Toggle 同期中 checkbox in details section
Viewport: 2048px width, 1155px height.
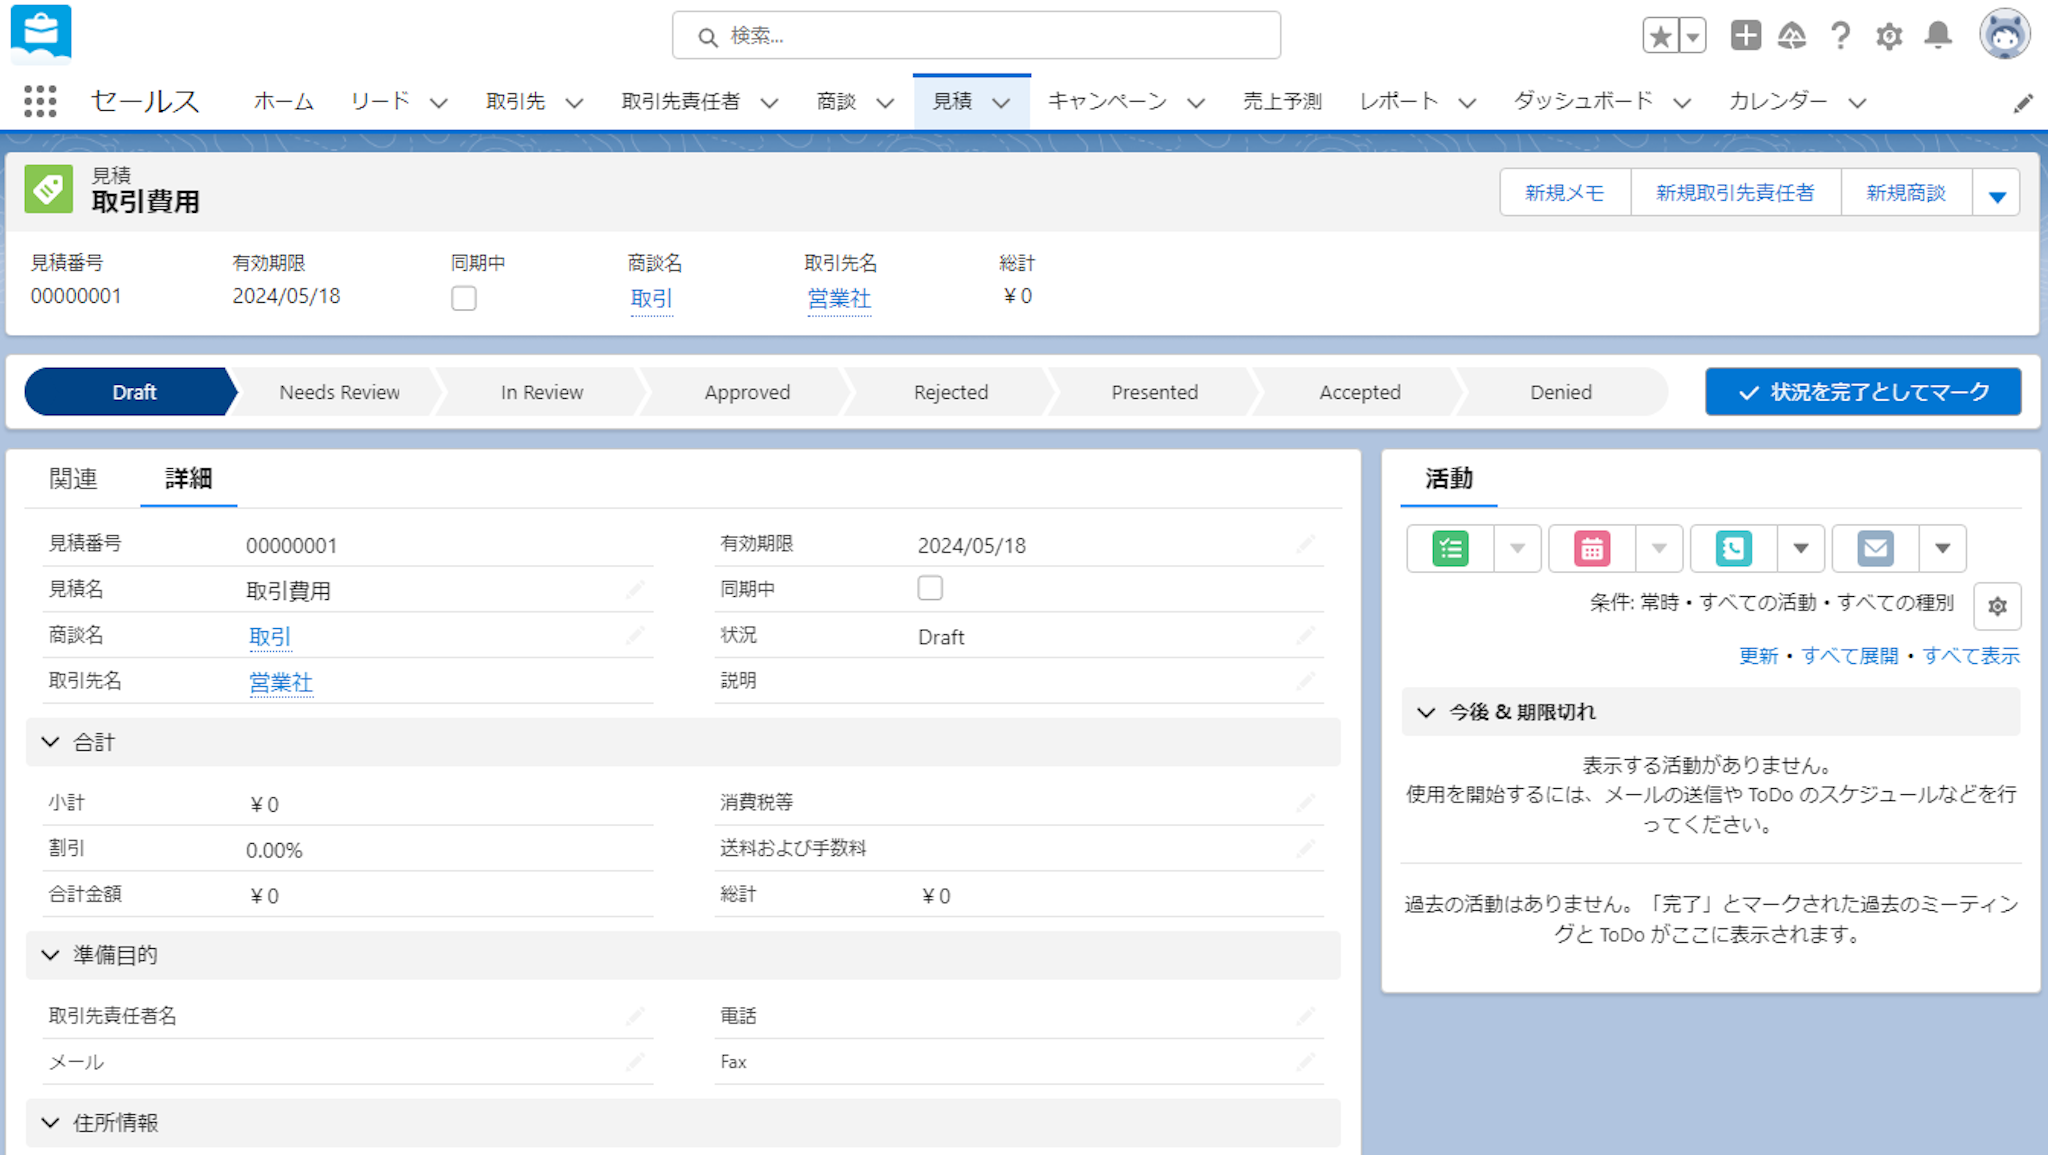930,588
